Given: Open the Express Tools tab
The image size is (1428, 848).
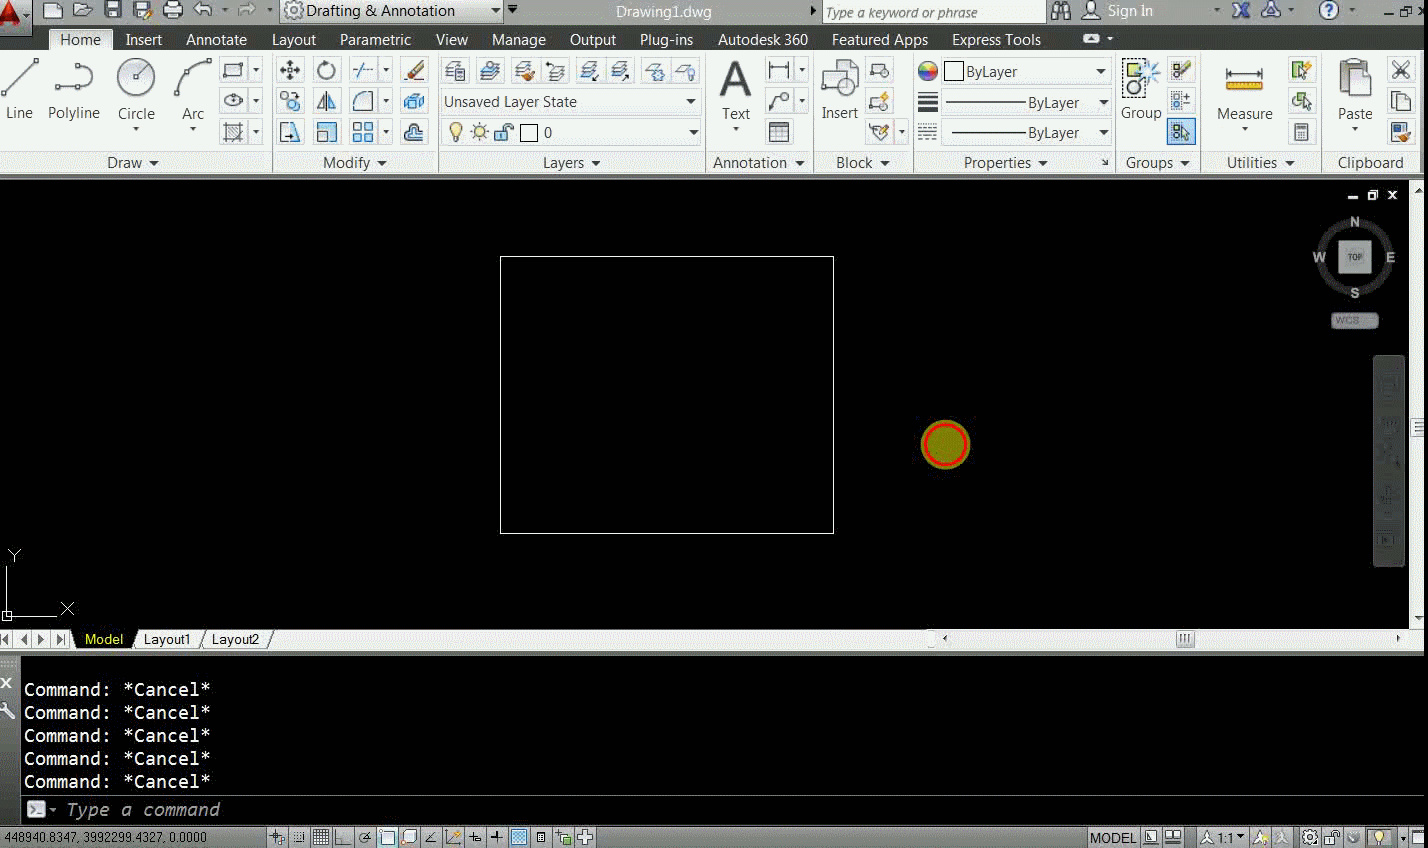Looking at the screenshot, I should 996,40.
